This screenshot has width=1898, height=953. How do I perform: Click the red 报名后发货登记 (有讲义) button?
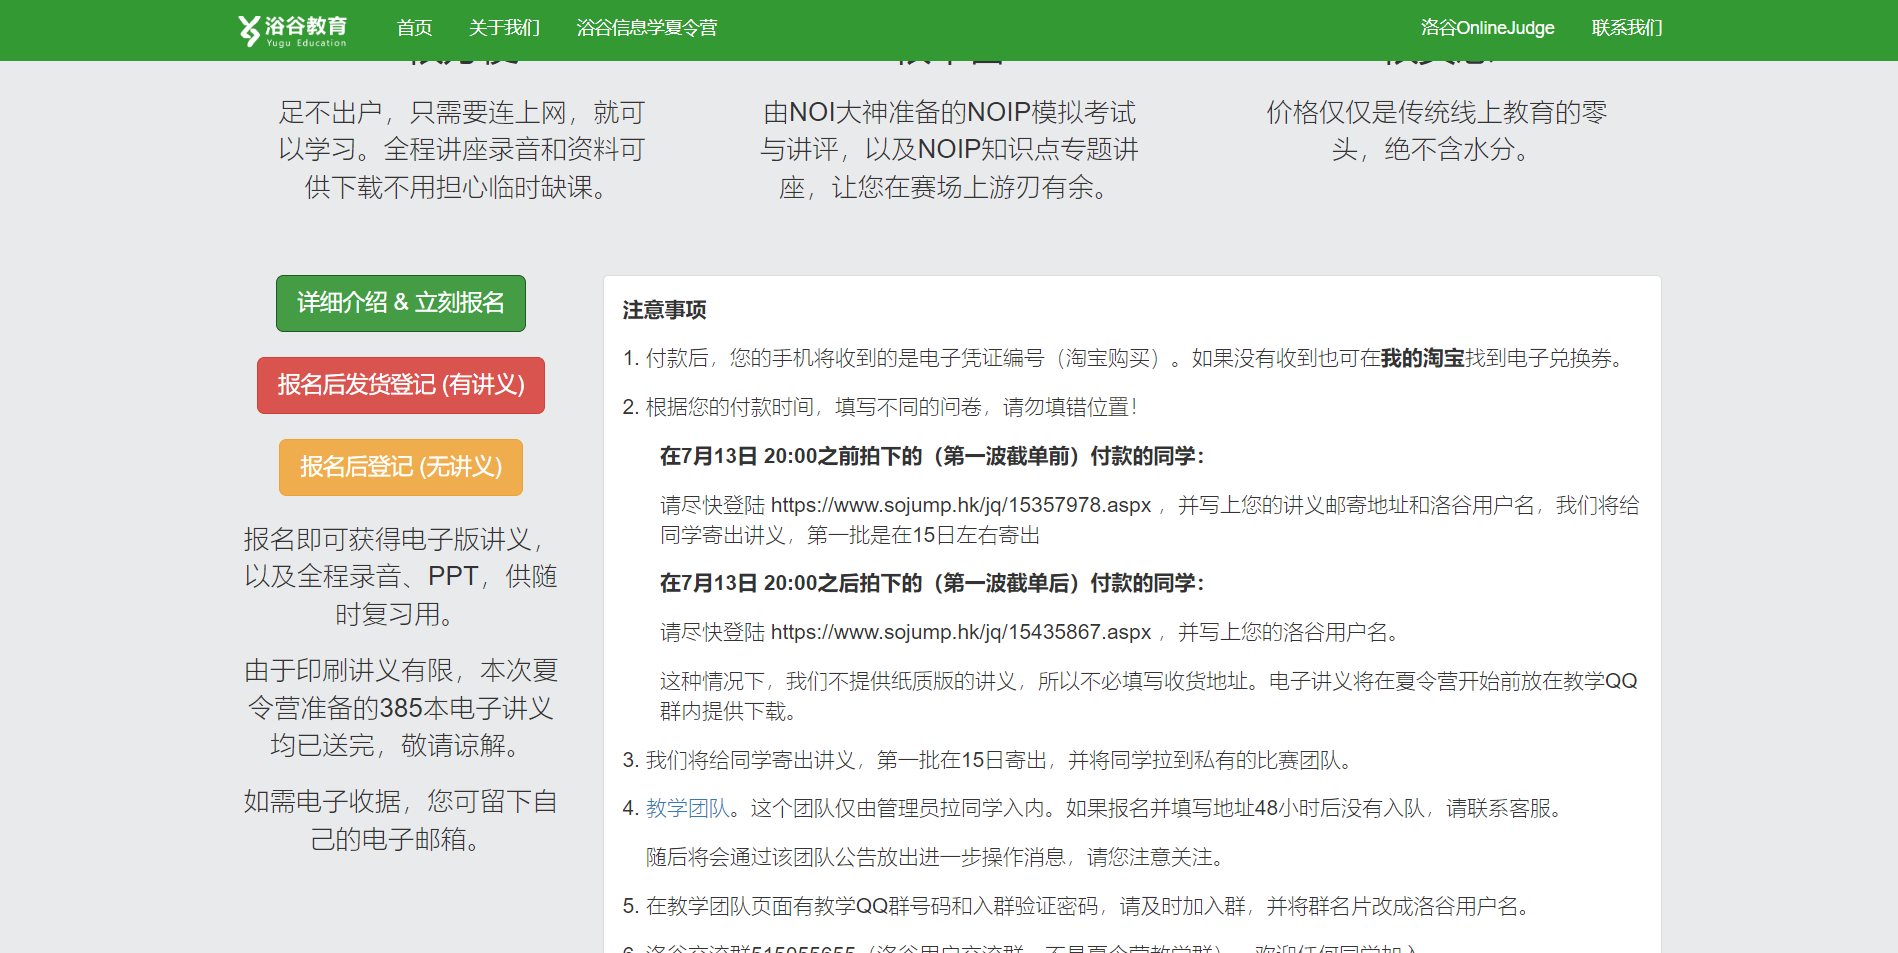(x=400, y=385)
